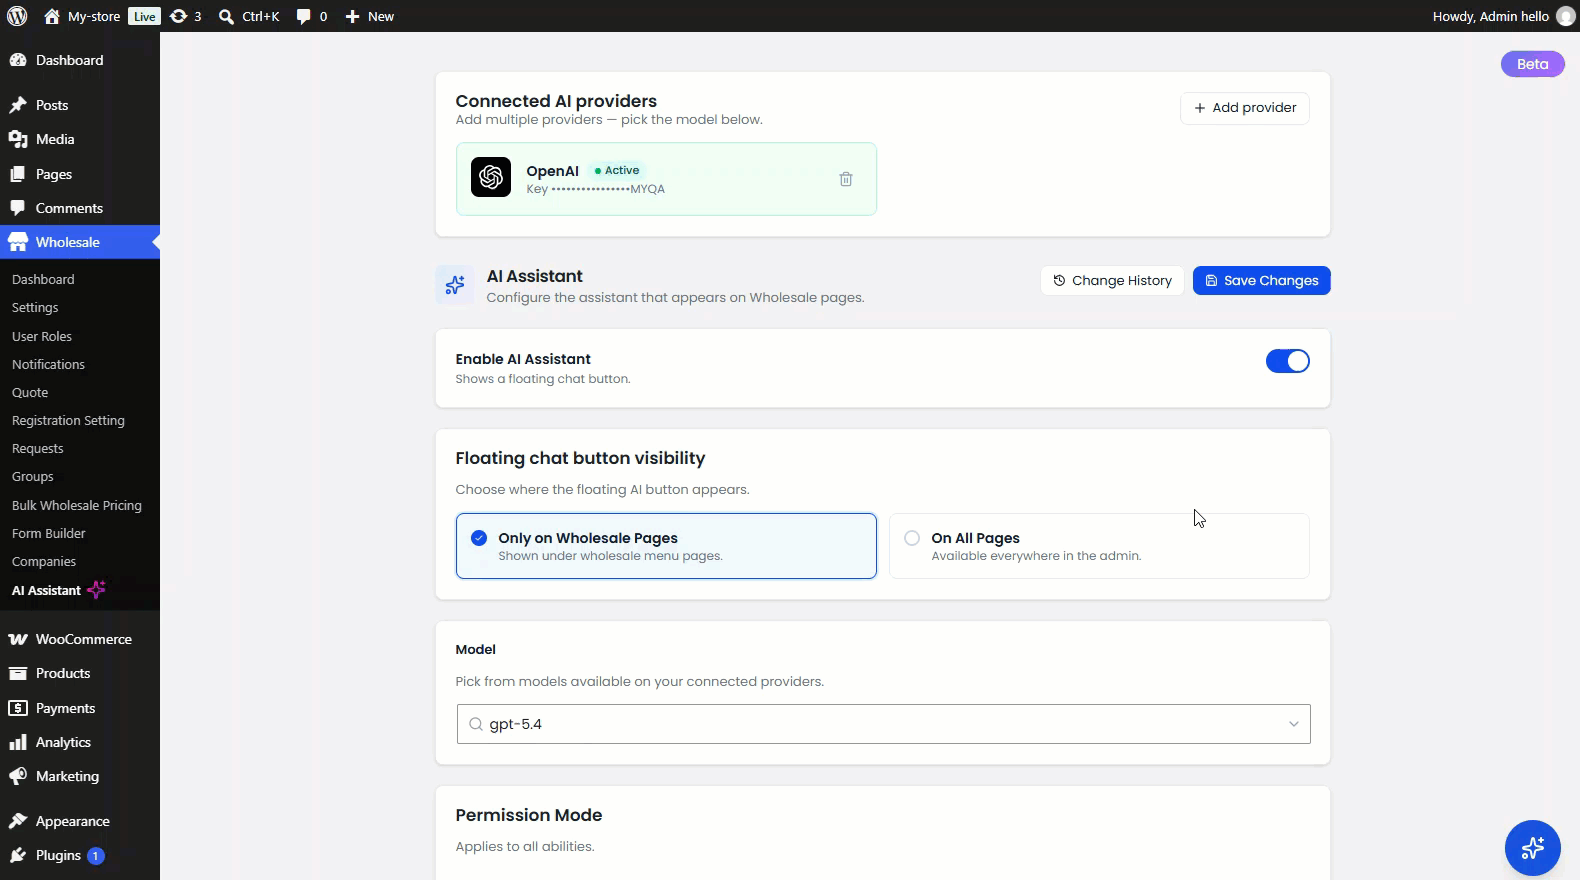Go to User Roles submenu item
Viewport: 1580px width, 880px height.
pos(42,336)
